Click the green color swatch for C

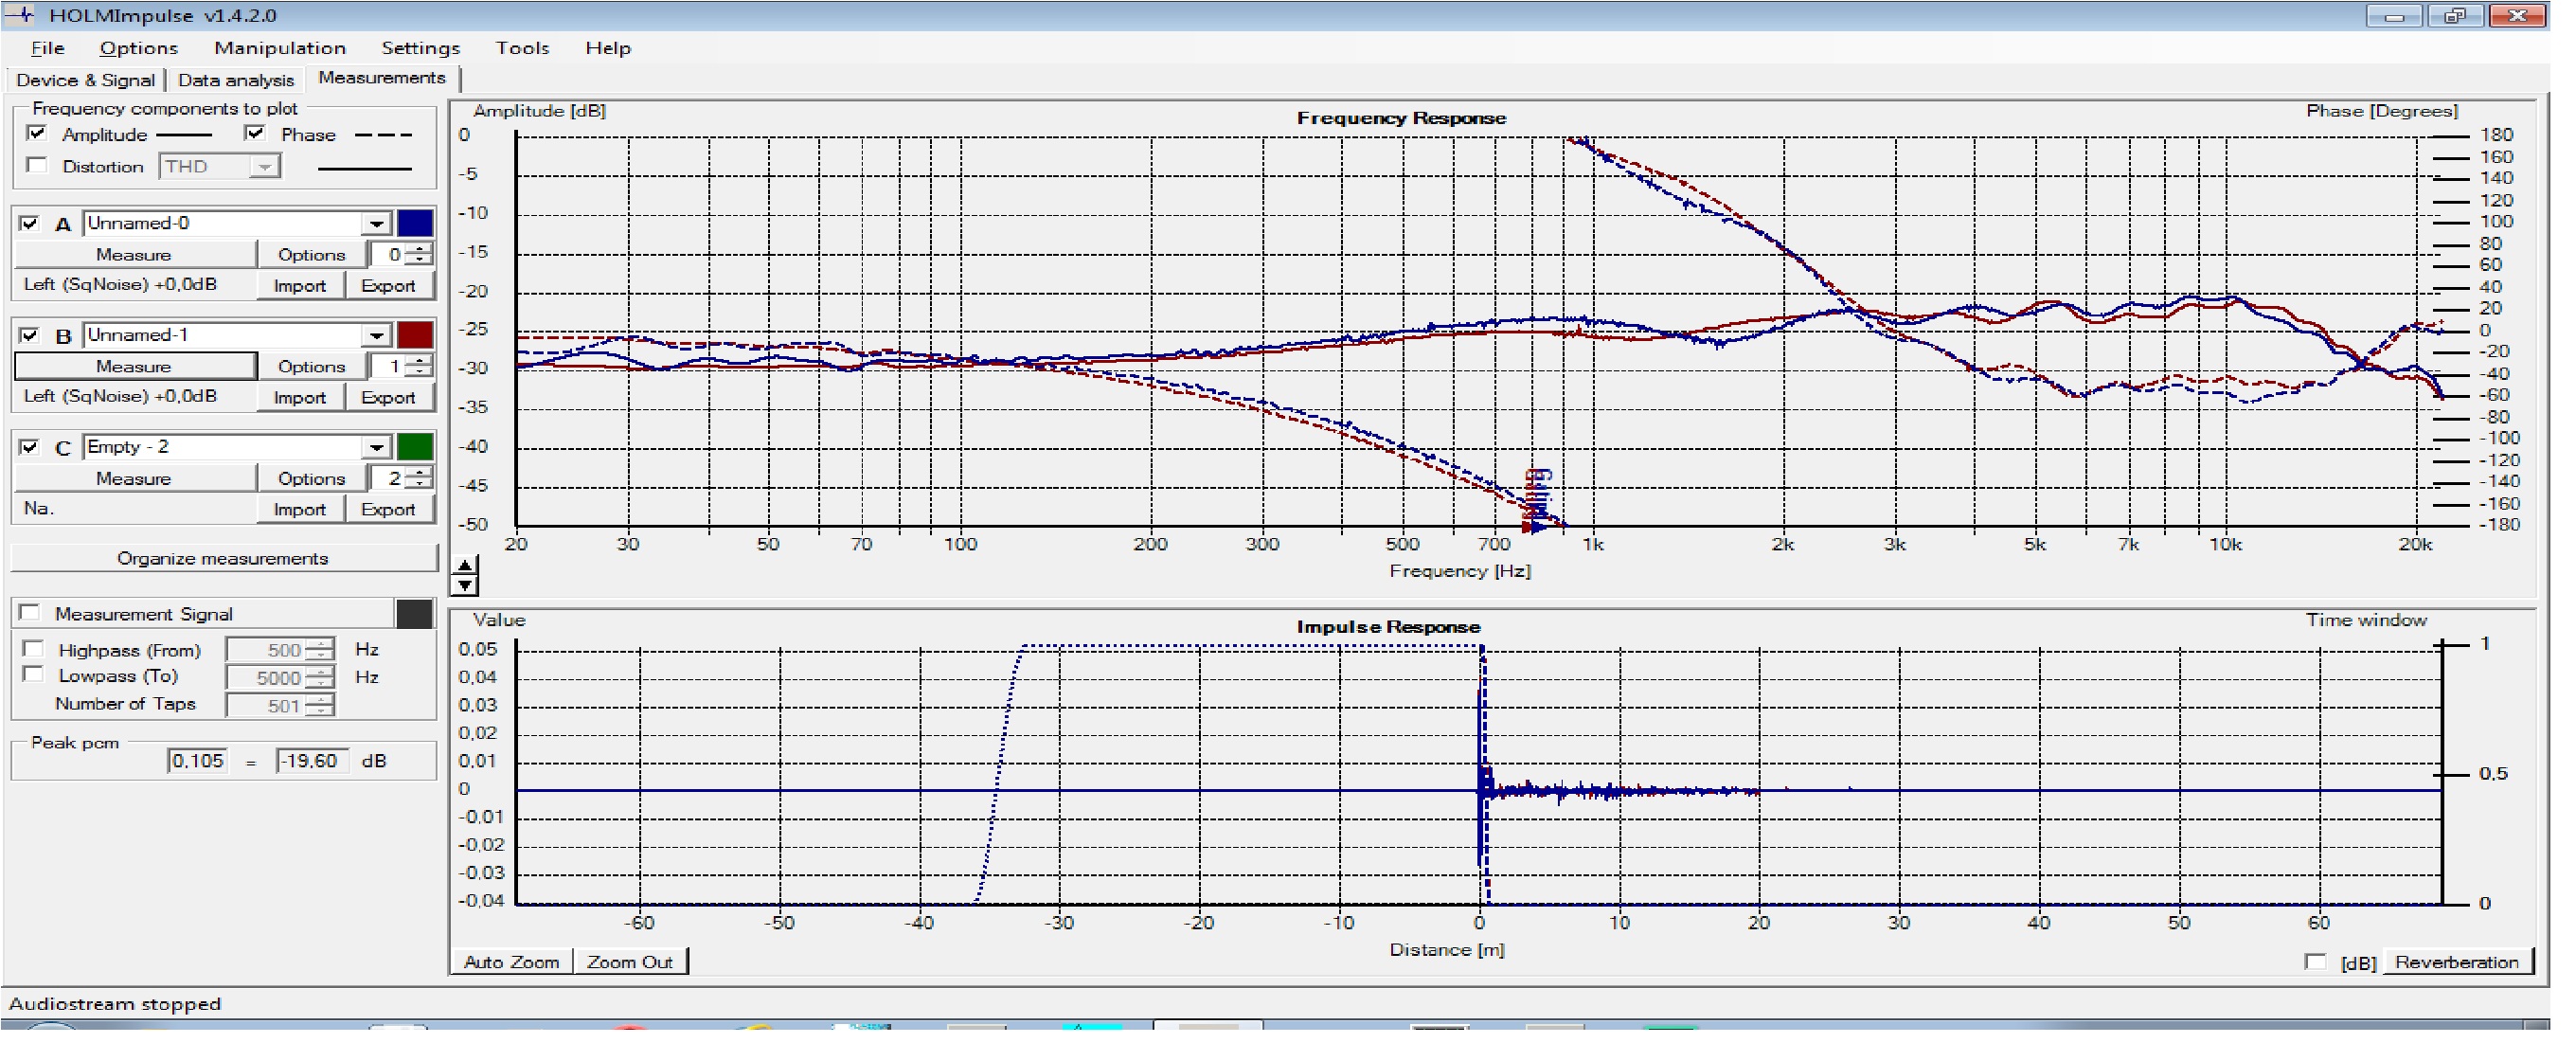pyautogui.click(x=415, y=447)
